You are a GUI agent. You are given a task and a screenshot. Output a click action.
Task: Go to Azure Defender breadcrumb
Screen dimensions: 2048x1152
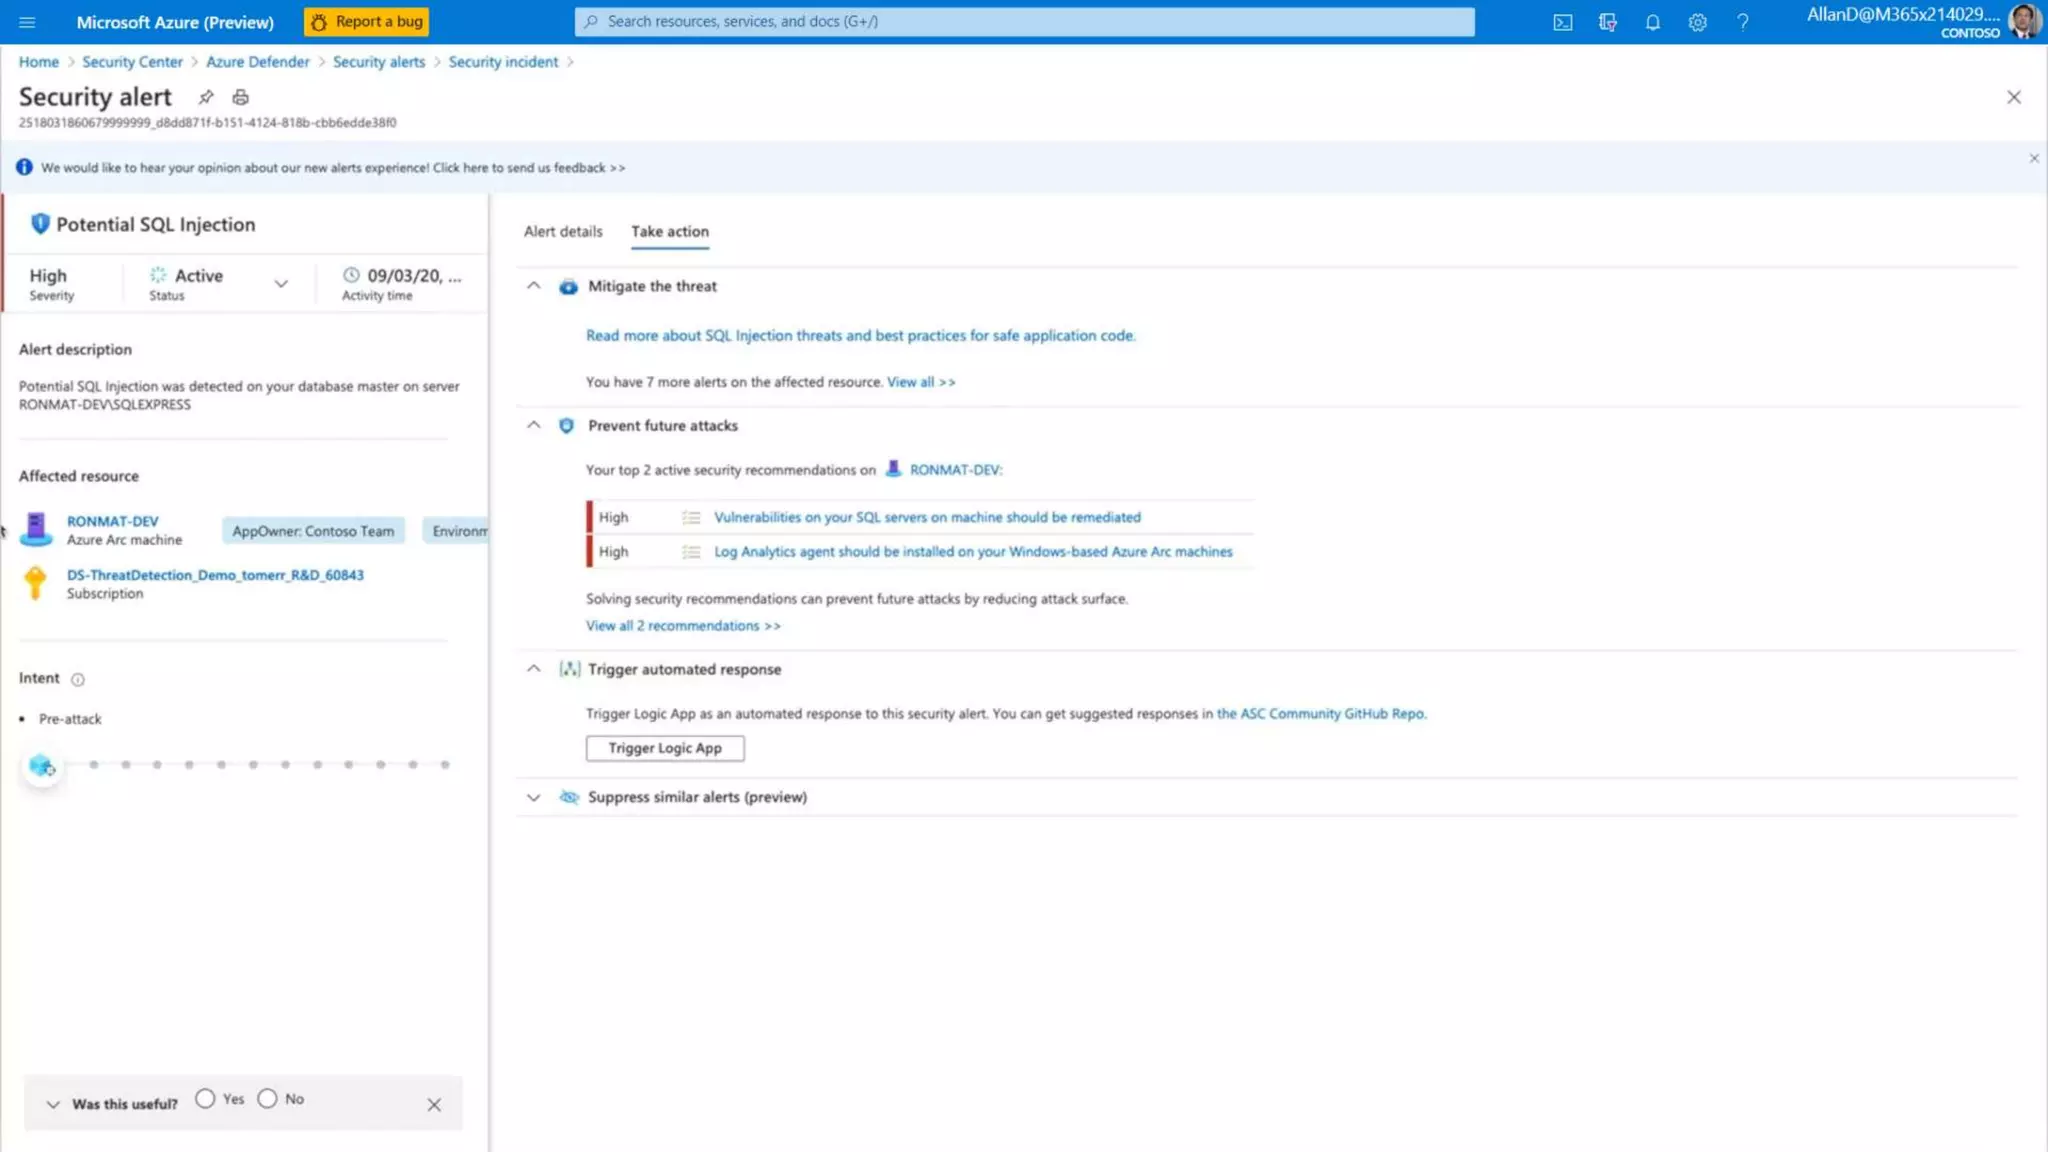point(257,62)
